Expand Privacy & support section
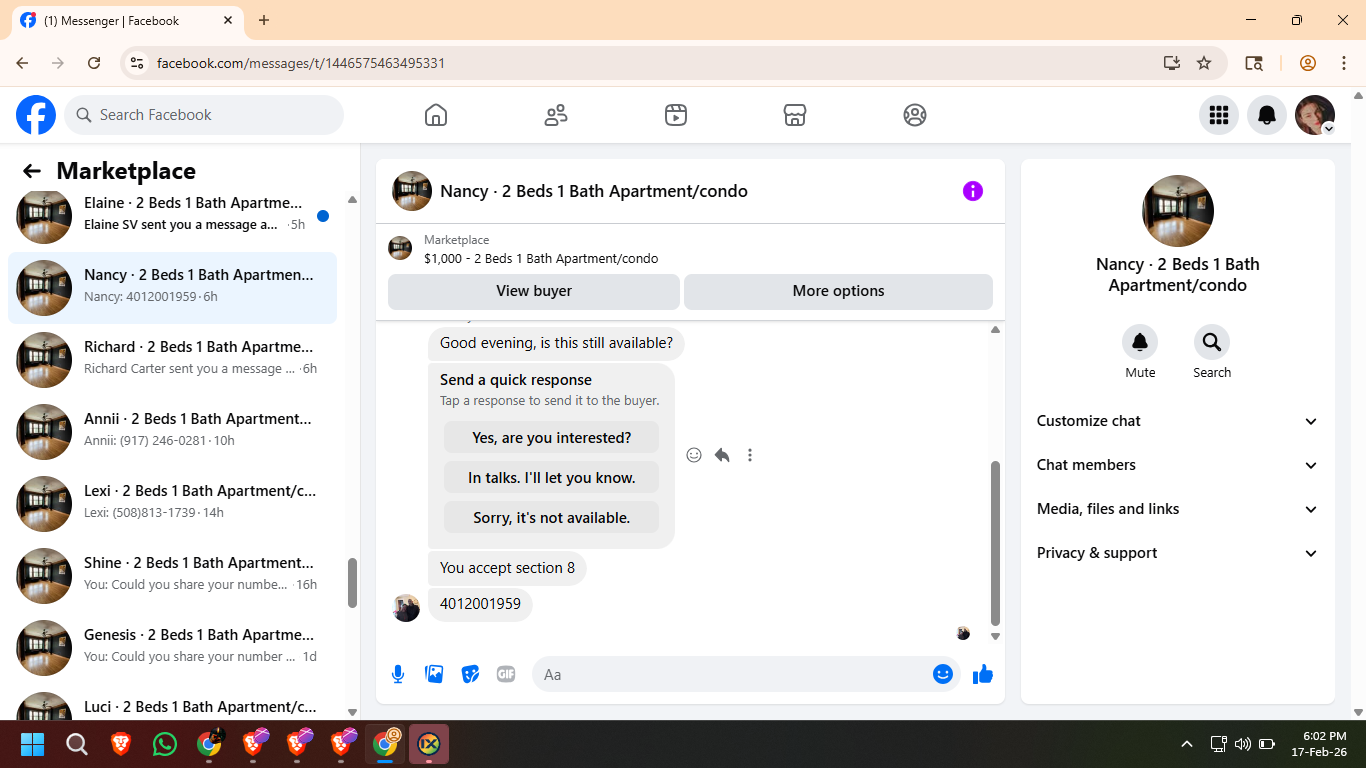The height and width of the screenshot is (768, 1366). click(x=1178, y=553)
